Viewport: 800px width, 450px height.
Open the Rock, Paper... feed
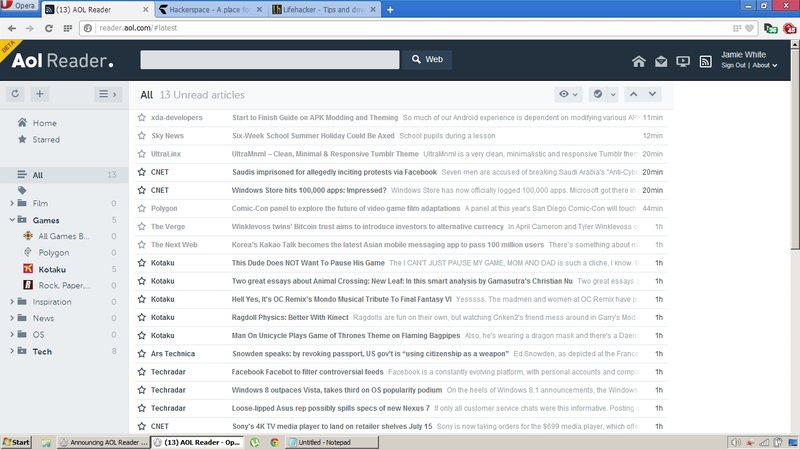pyautogui.click(x=64, y=285)
